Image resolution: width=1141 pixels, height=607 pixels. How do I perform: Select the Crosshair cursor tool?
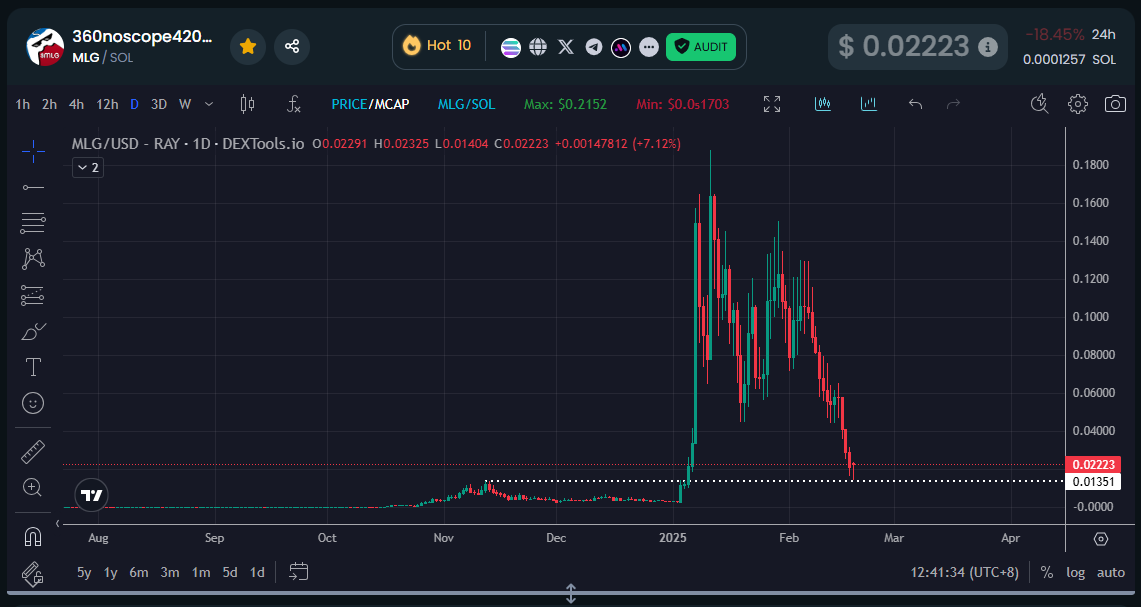pos(33,150)
